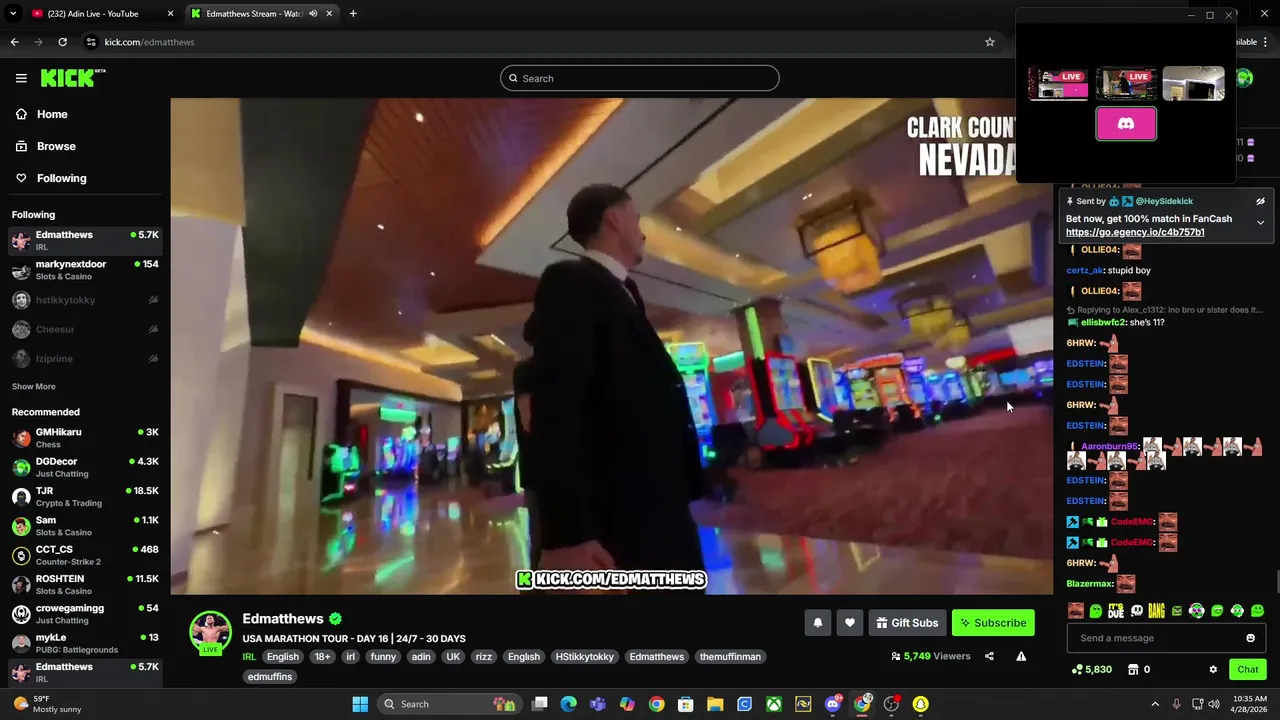Viewport: 1280px width, 720px height.
Task: Open GMHikaru recommended channel
Action: click(85, 438)
